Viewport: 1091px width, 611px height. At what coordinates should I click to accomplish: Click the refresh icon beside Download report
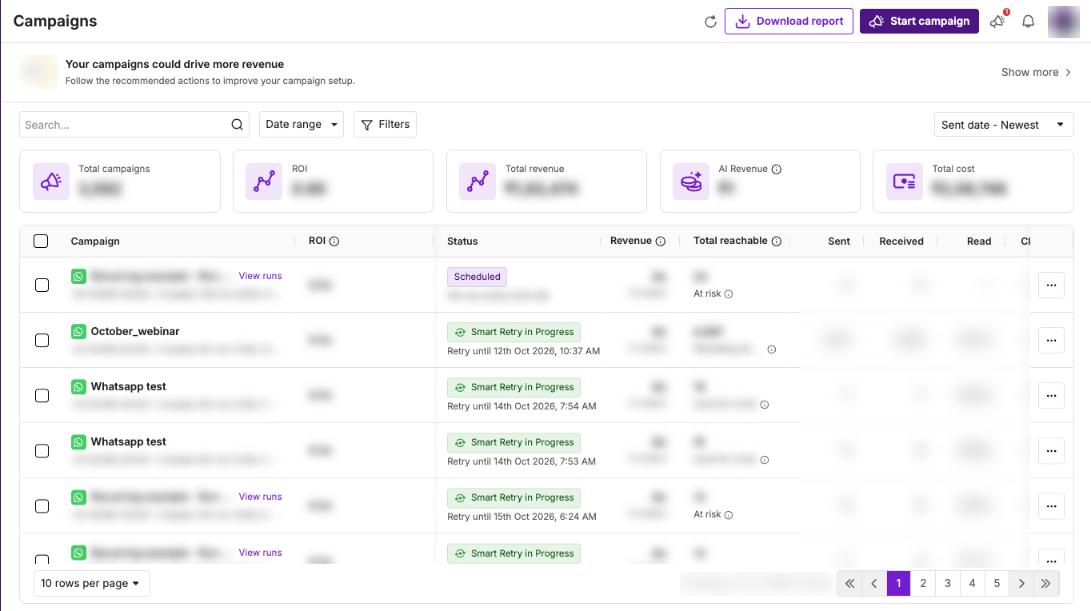pos(710,22)
